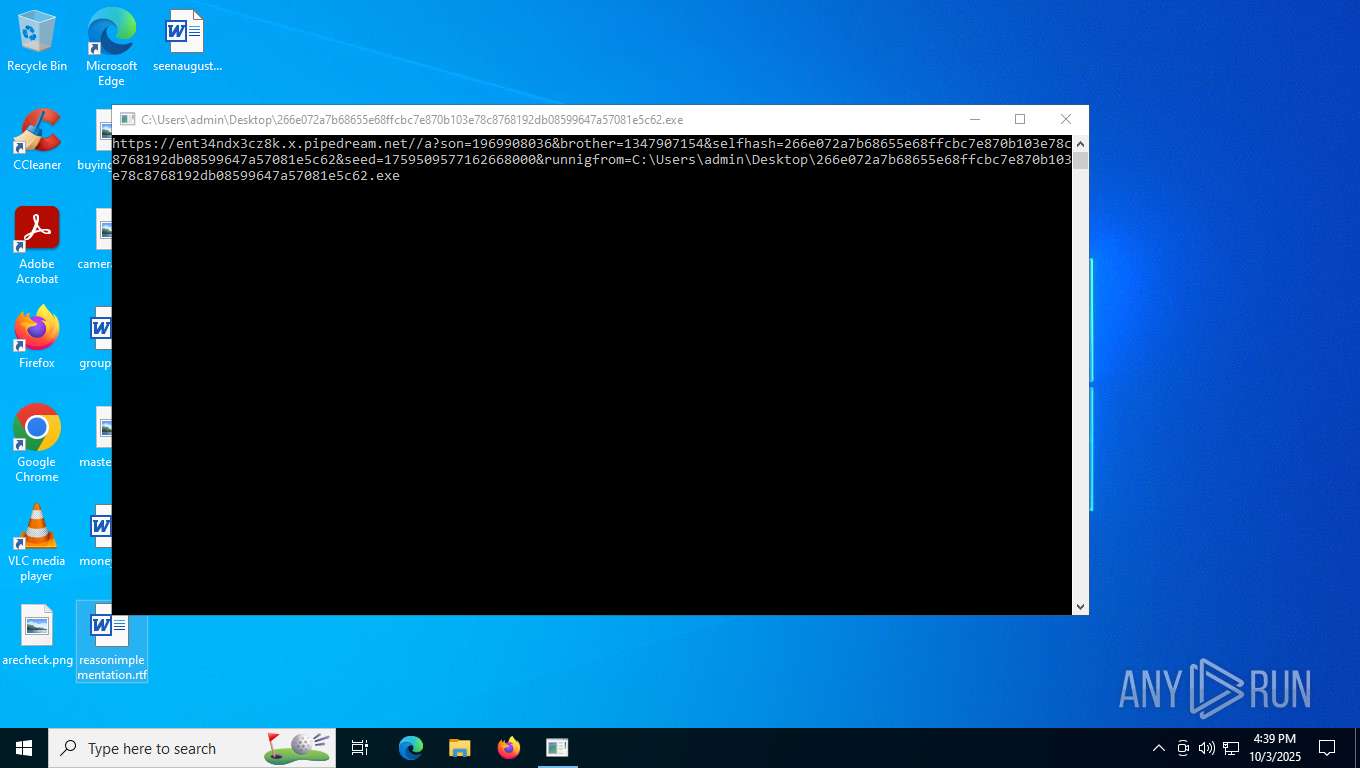
Task: Open Task View from taskbar
Action: (360, 748)
